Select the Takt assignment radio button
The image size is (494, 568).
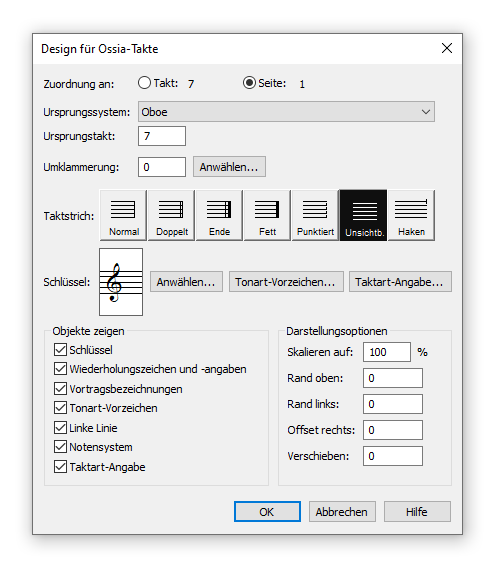pyautogui.click(x=144, y=83)
